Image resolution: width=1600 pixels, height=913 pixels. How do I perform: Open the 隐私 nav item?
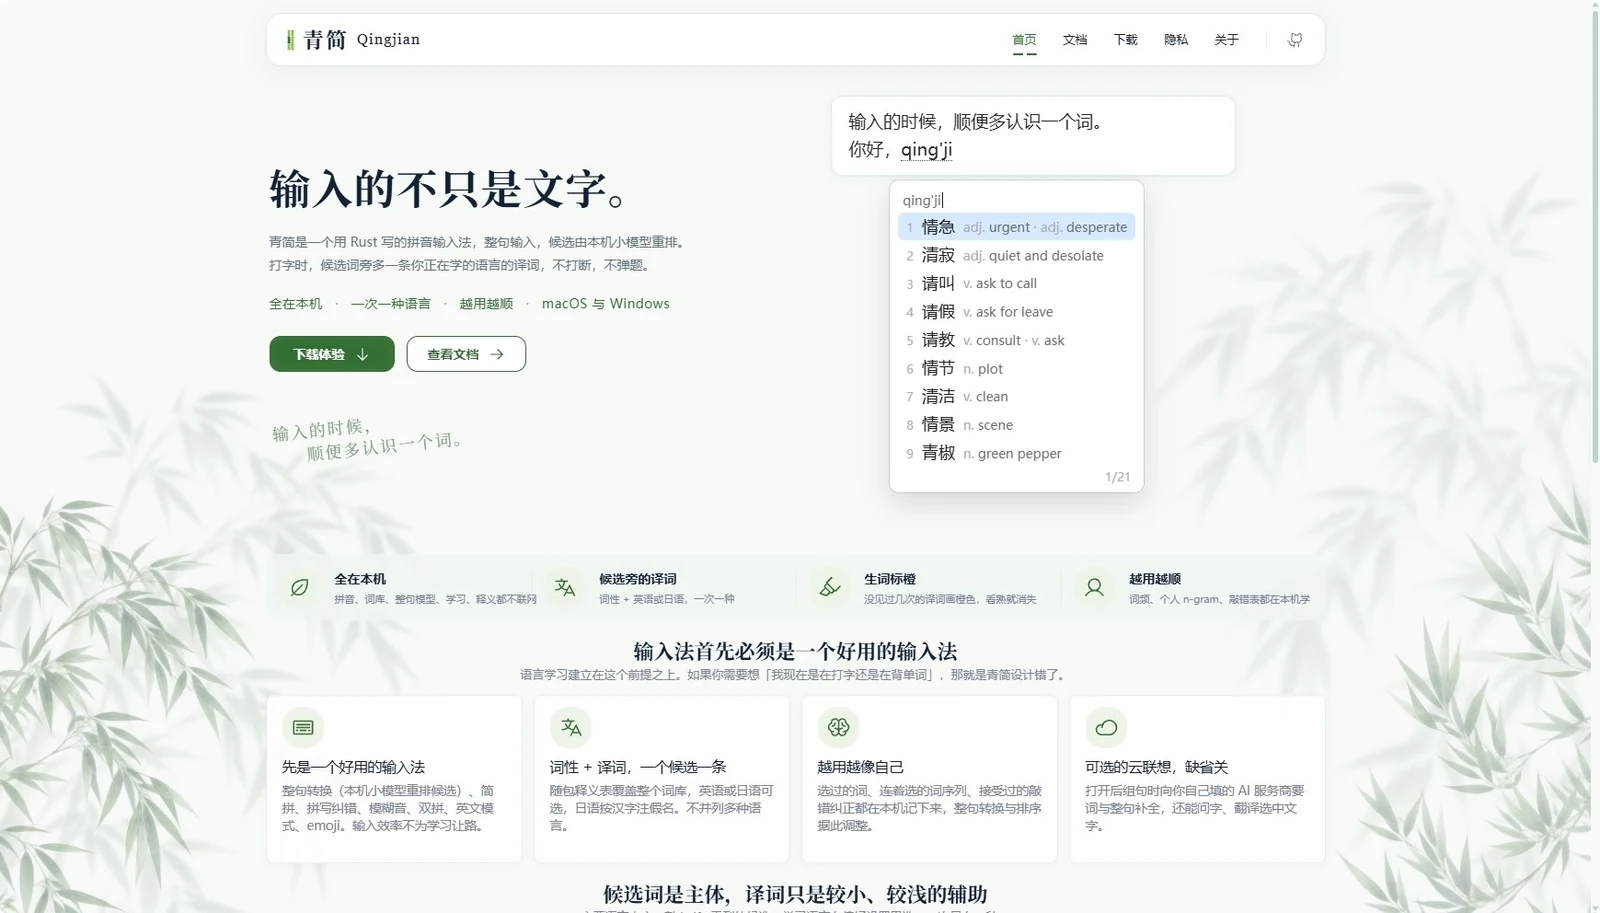(1176, 40)
